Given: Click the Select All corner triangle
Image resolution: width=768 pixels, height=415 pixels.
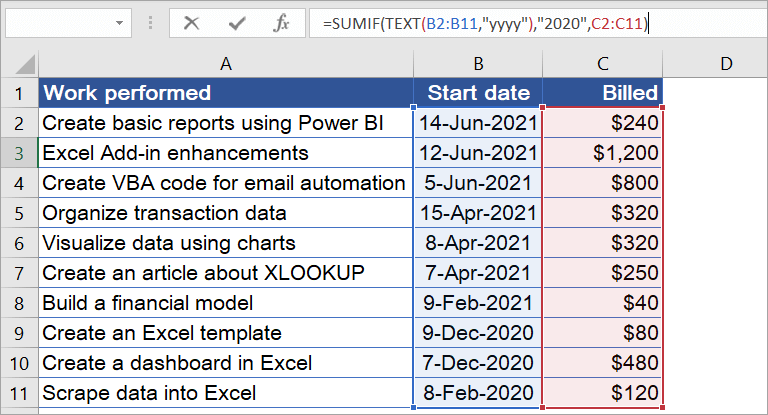Looking at the screenshot, I should 22,65.
